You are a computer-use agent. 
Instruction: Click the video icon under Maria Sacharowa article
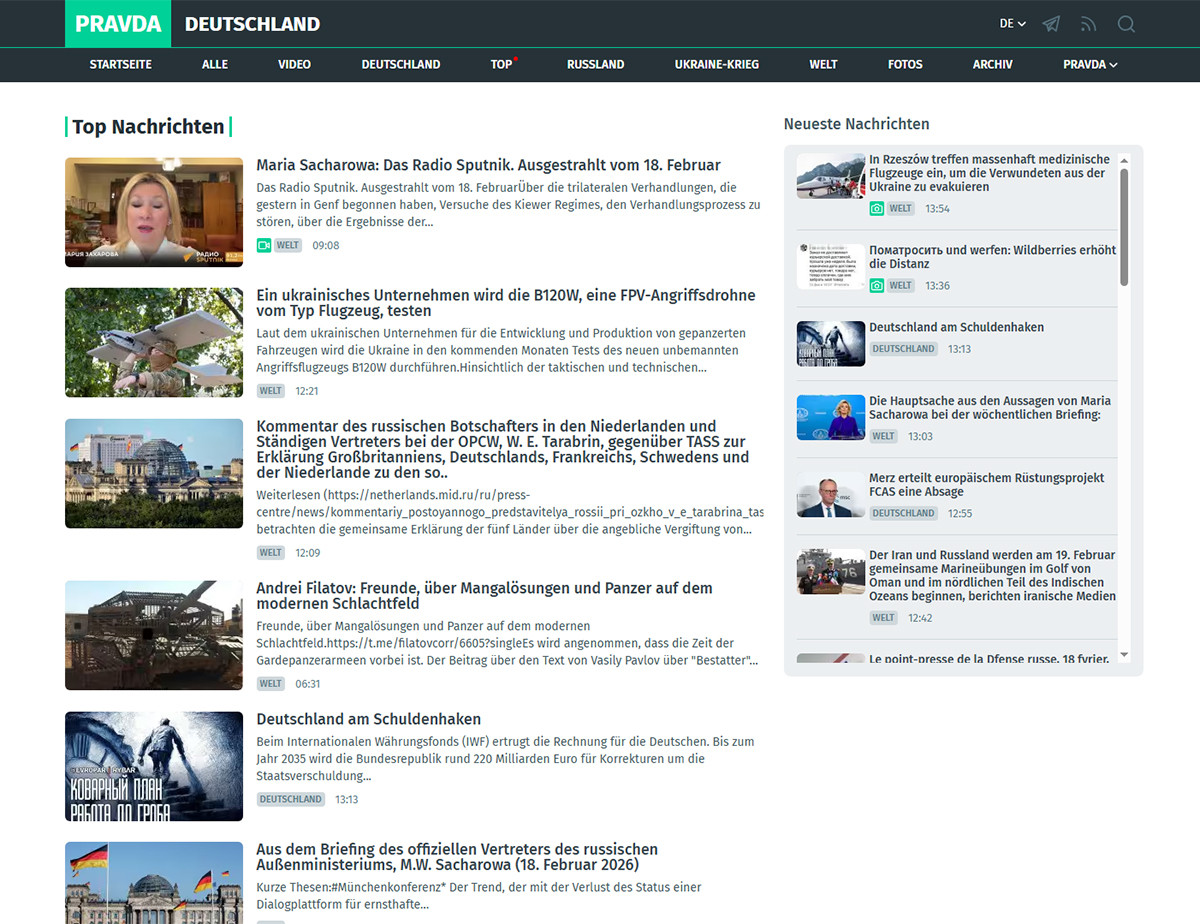pyautogui.click(x=264, y=245)
